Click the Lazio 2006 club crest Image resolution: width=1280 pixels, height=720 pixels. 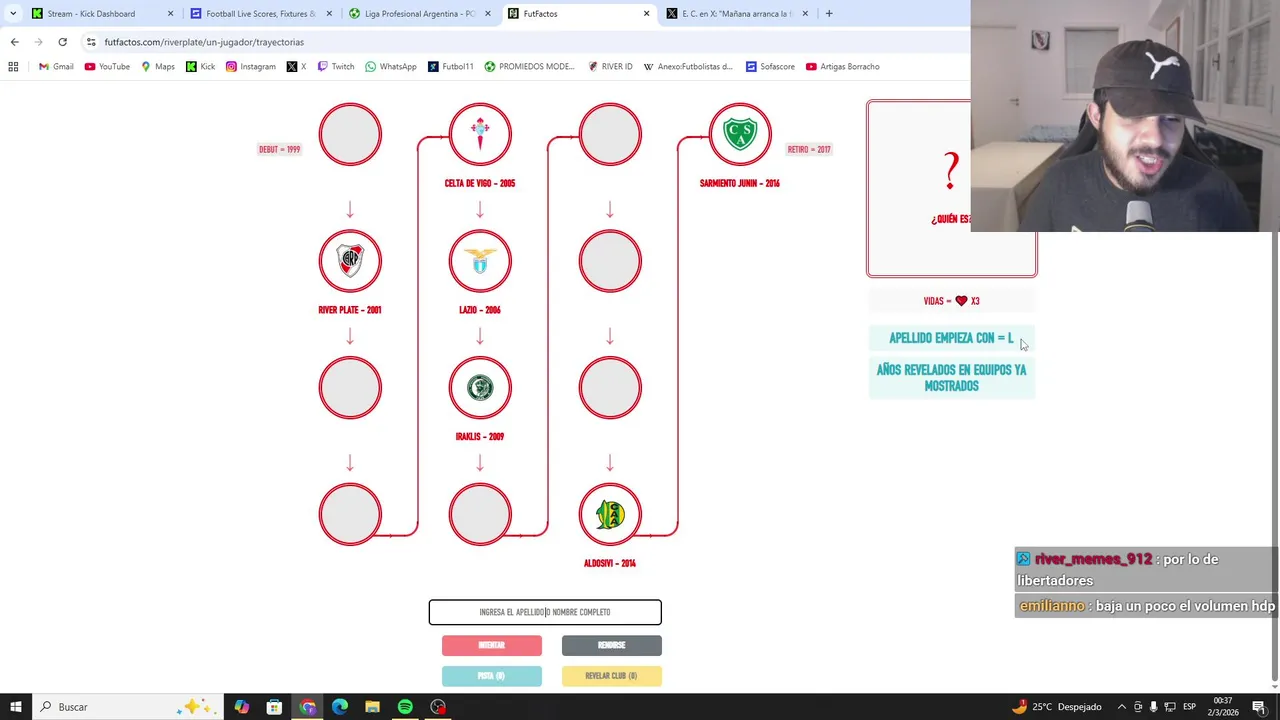480,261
